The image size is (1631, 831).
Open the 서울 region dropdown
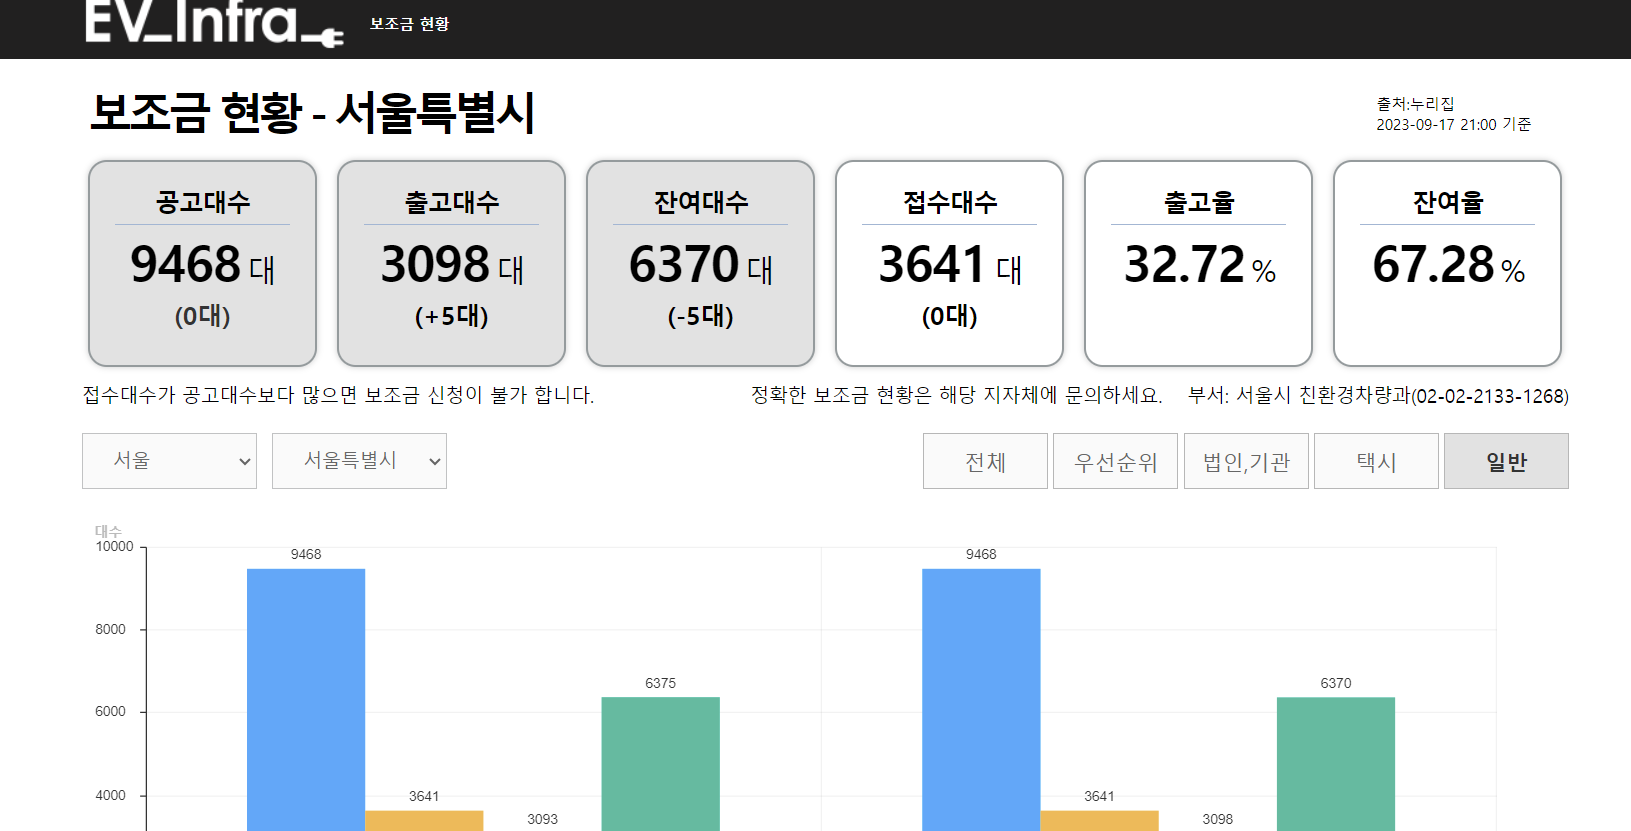169,461
